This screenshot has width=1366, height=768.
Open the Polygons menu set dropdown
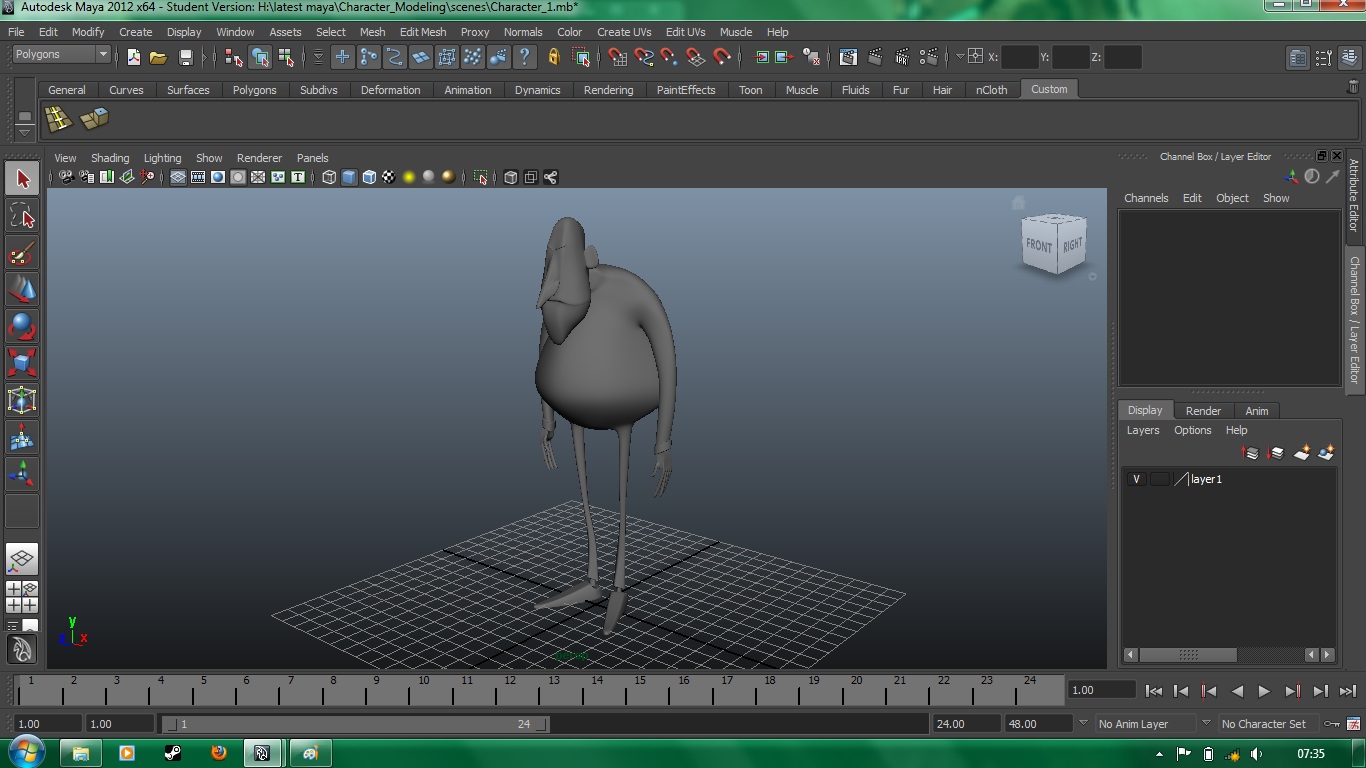pos(60,54)
